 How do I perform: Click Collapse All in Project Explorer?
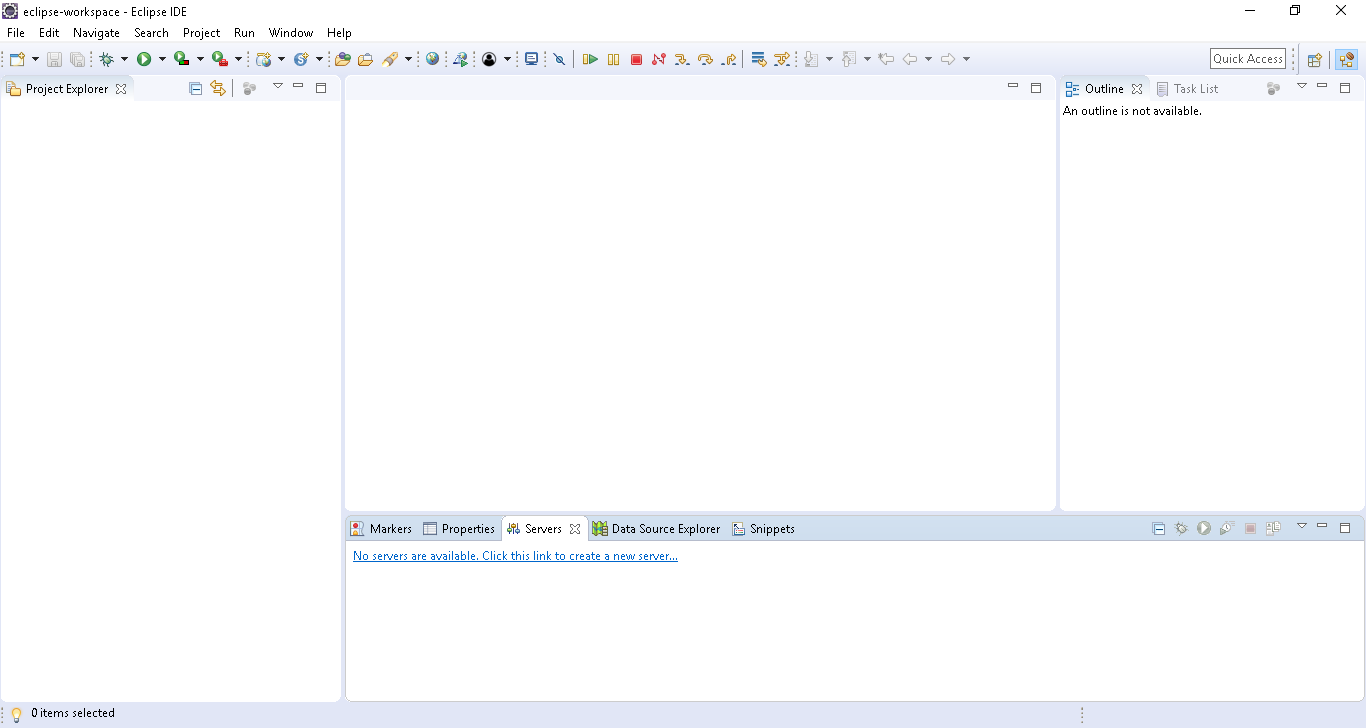[195, 89]
